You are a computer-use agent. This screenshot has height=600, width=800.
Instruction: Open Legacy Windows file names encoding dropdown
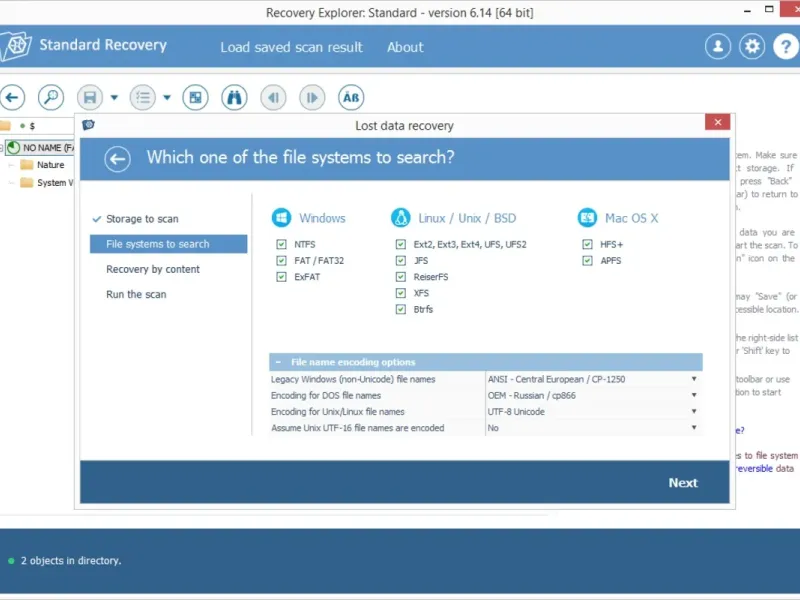693,379
